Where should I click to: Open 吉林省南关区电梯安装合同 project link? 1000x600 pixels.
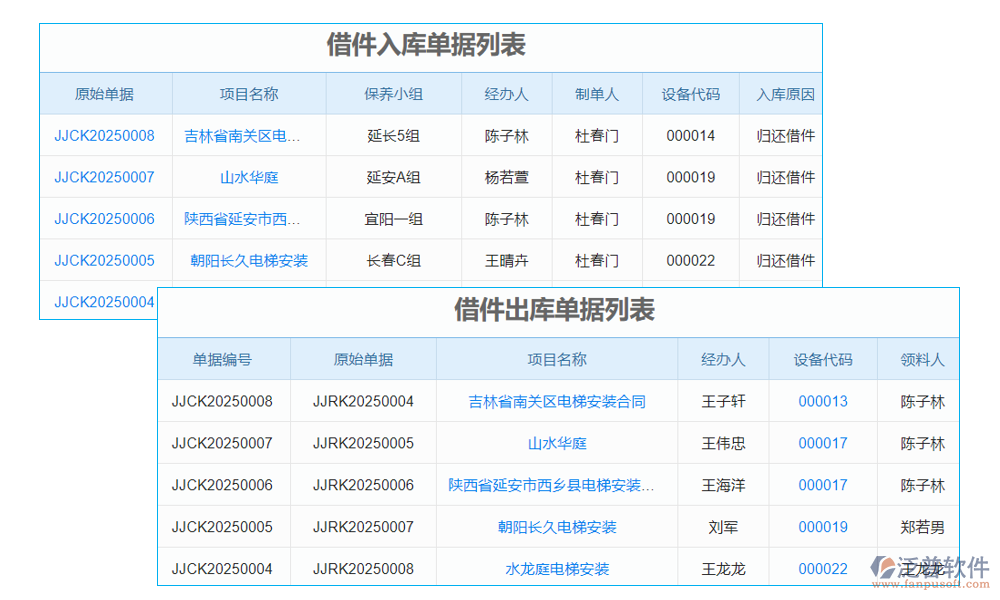tap(557, 402)
